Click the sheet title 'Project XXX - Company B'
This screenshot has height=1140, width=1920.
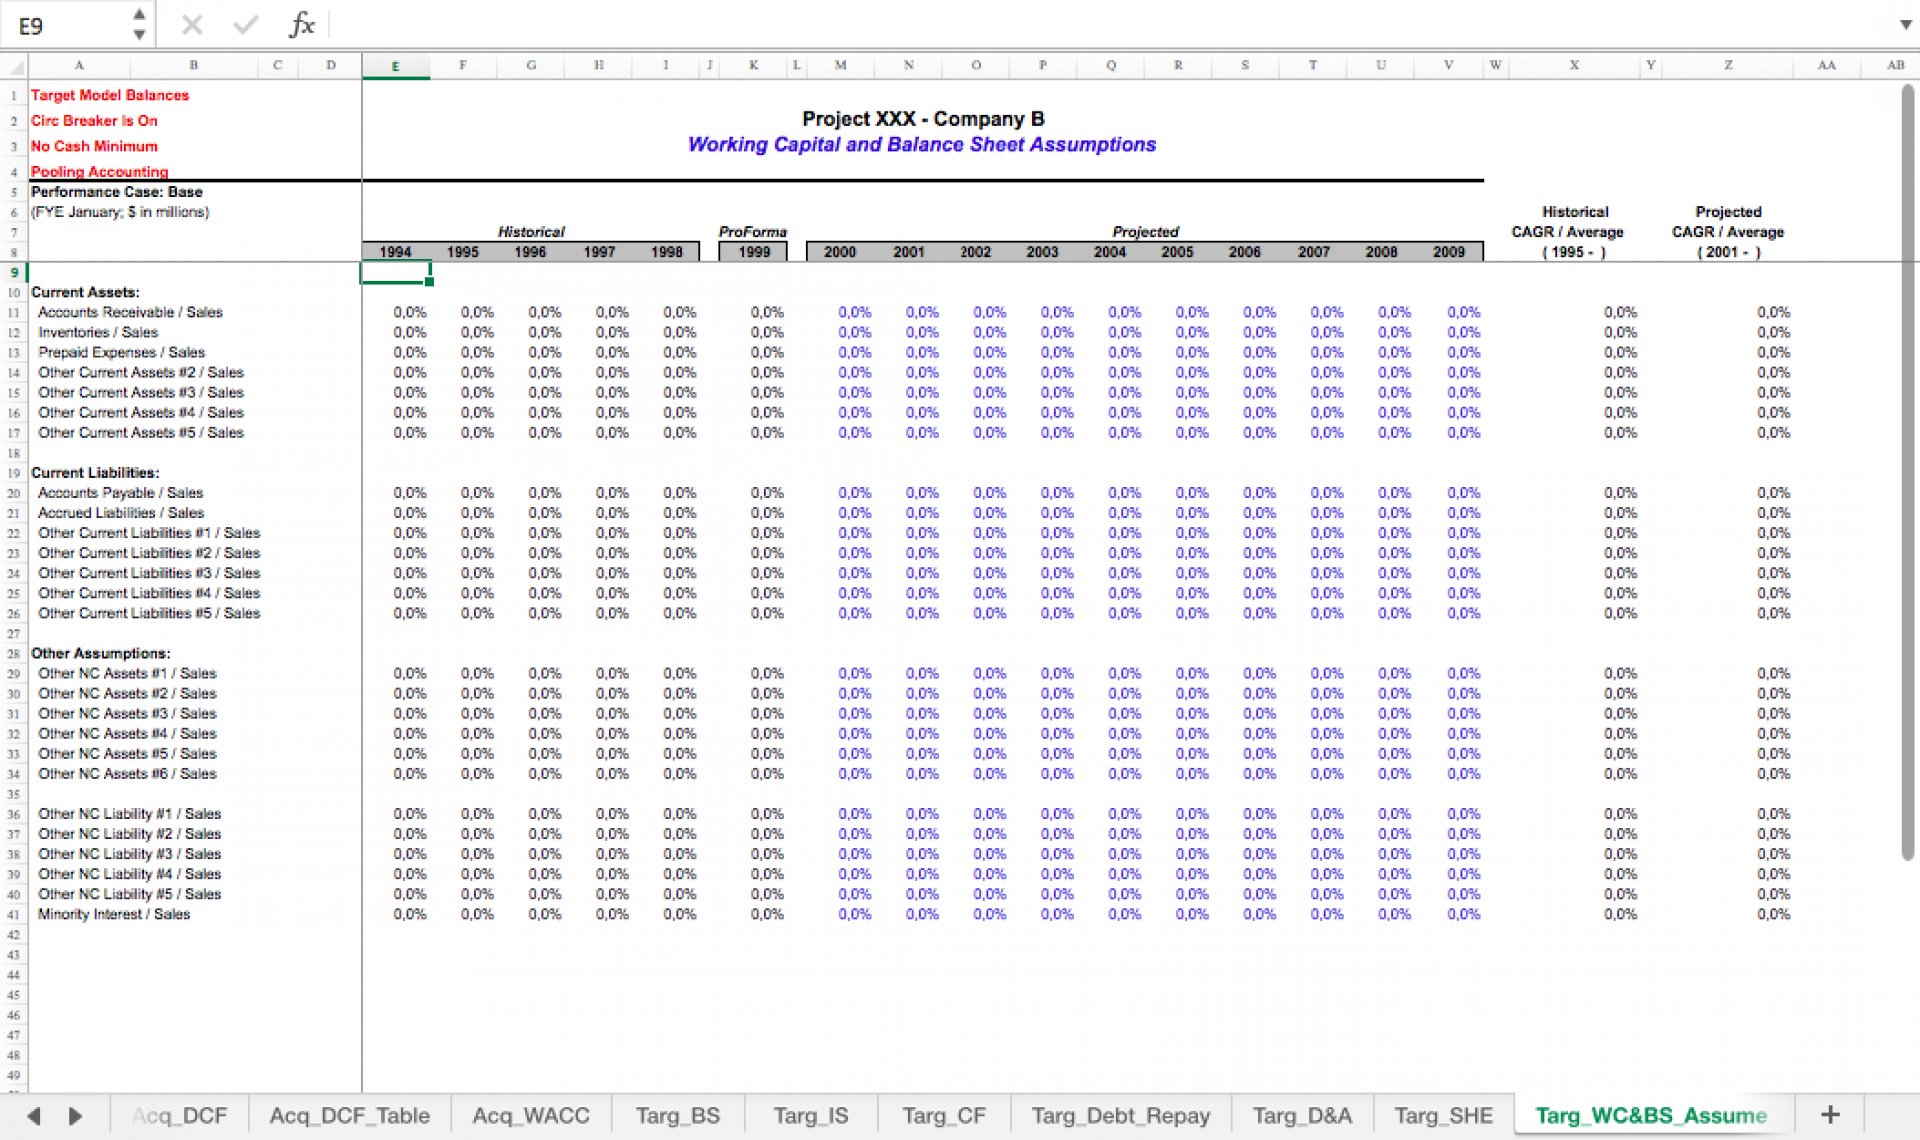923,119
